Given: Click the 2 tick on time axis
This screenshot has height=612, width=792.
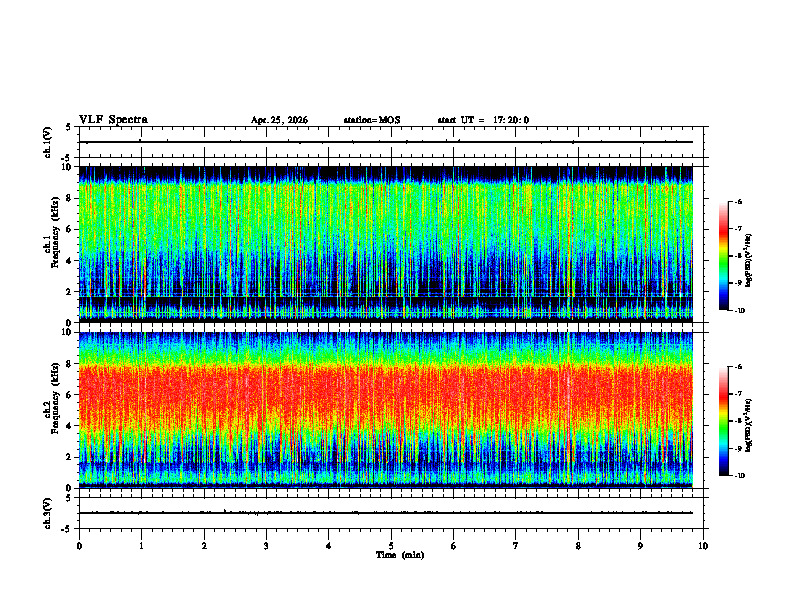Looking at the screenshot, I should point(204,546).
